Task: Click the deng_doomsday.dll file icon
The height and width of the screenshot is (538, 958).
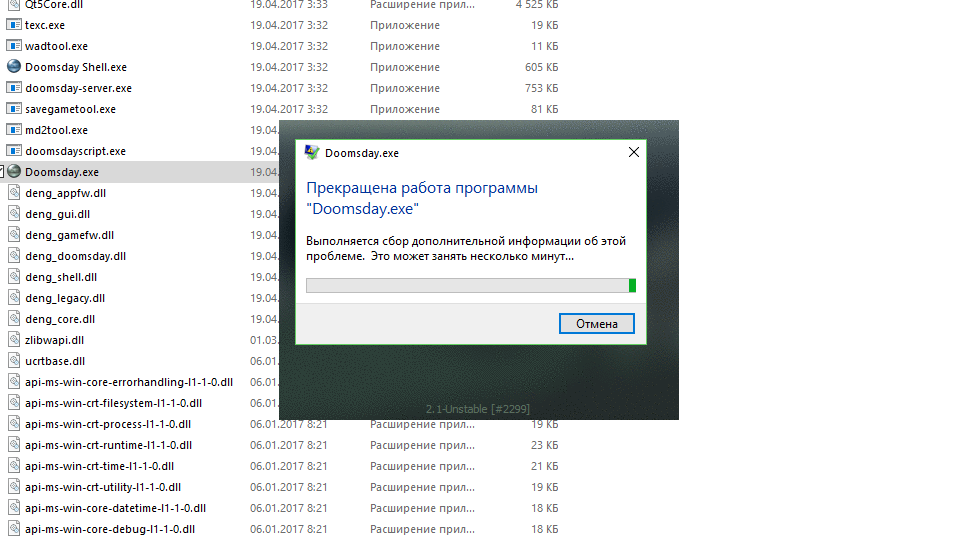Action: coord(14,256)
